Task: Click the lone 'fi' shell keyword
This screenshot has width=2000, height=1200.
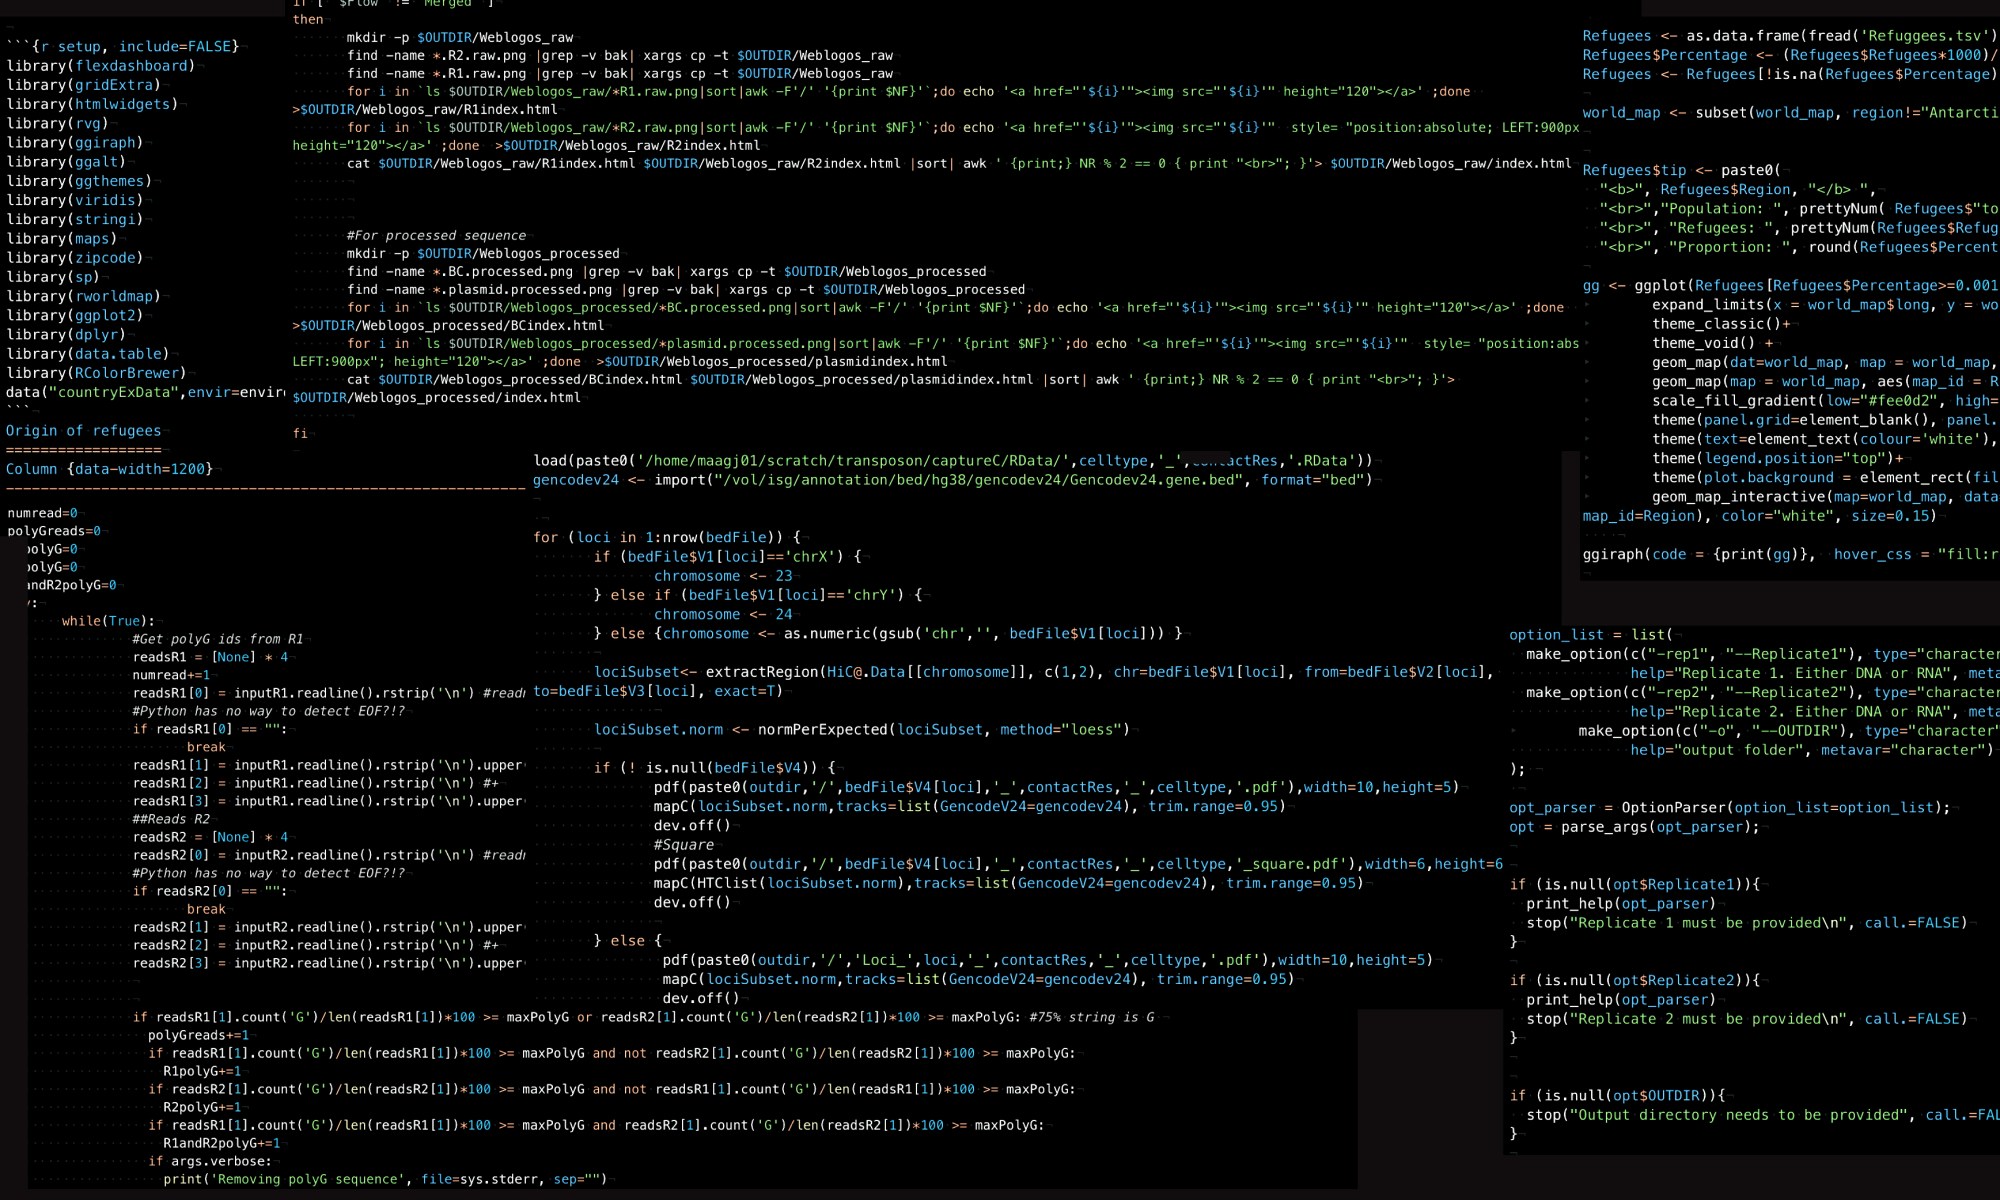Action: pos(300,433)
